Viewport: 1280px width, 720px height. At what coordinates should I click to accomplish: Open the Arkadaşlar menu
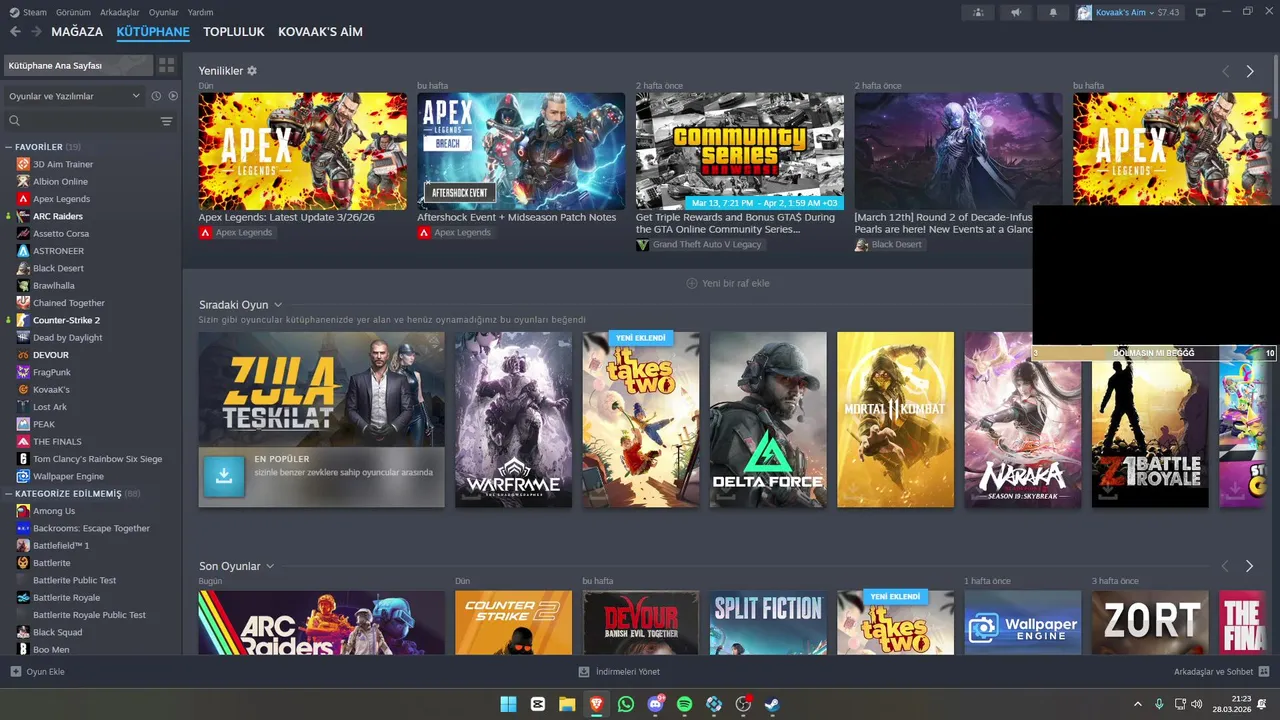coord(120,12)
